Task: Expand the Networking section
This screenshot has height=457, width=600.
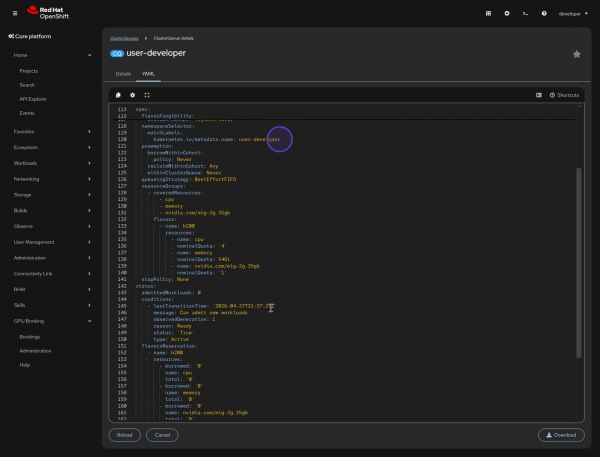Action: [52, 179]
